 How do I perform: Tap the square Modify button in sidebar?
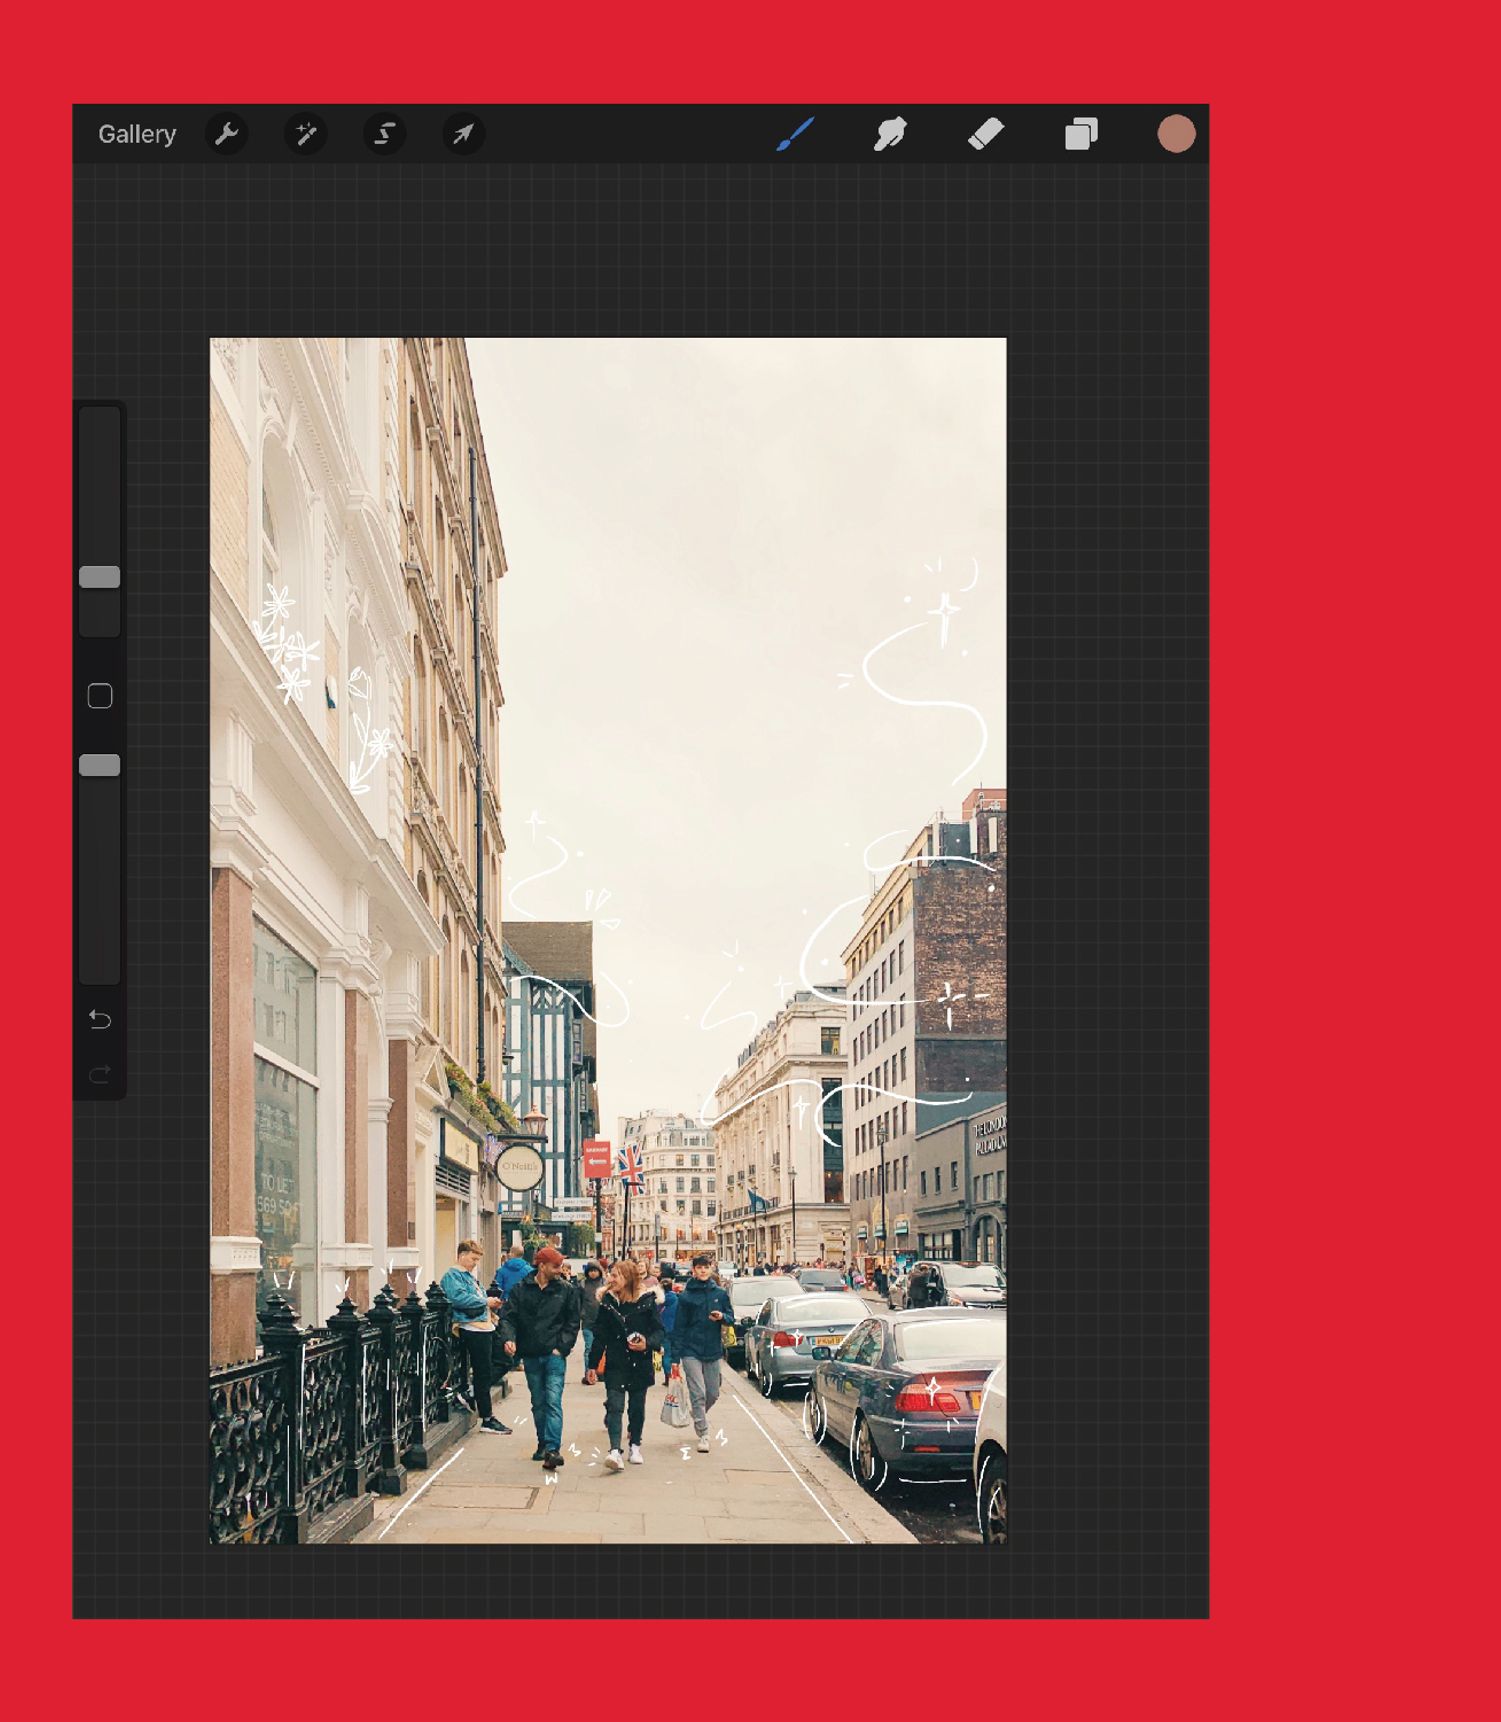(100, 696)
